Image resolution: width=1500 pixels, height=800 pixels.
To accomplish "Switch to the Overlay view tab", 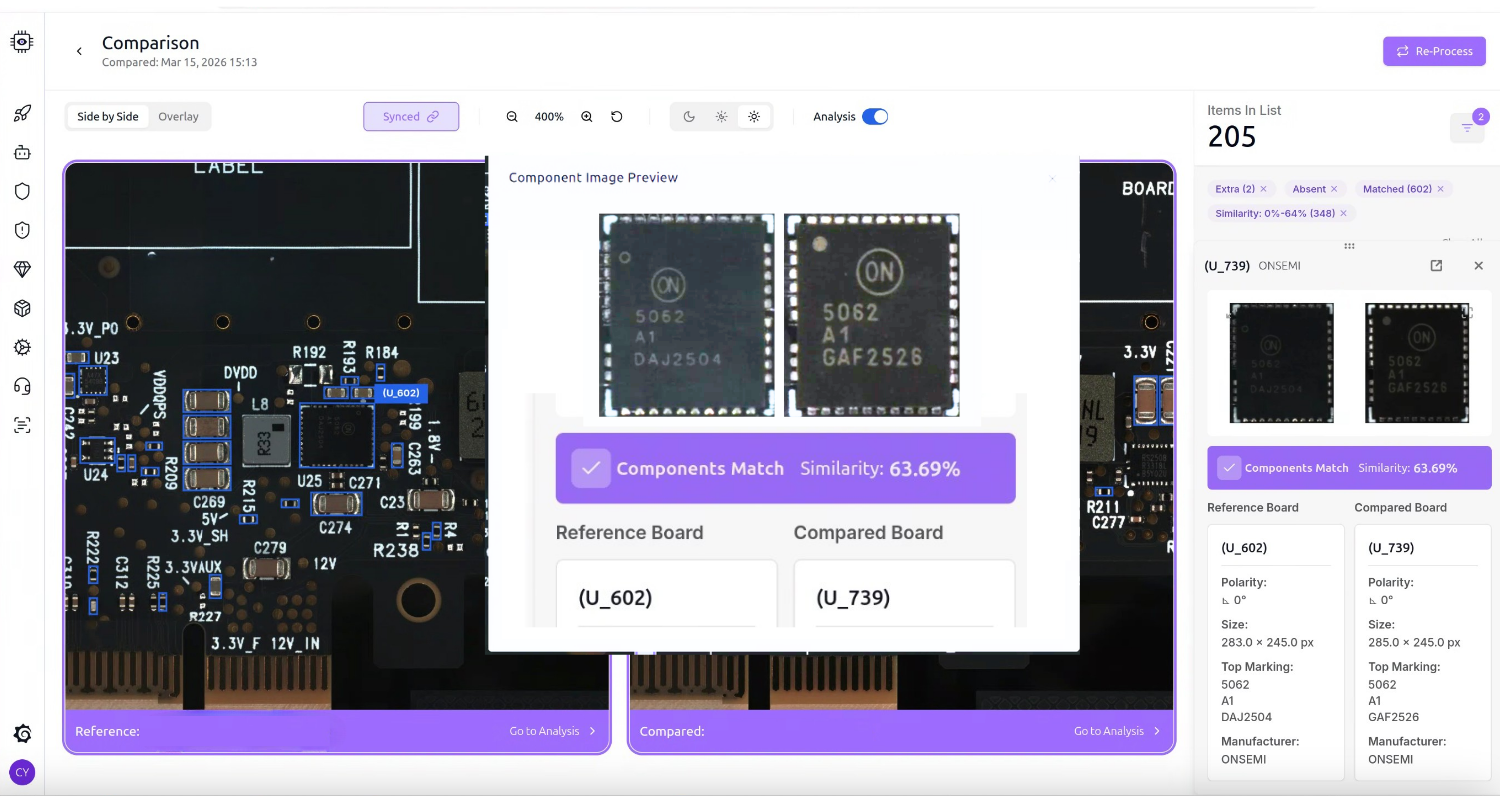I will (178, 117).
